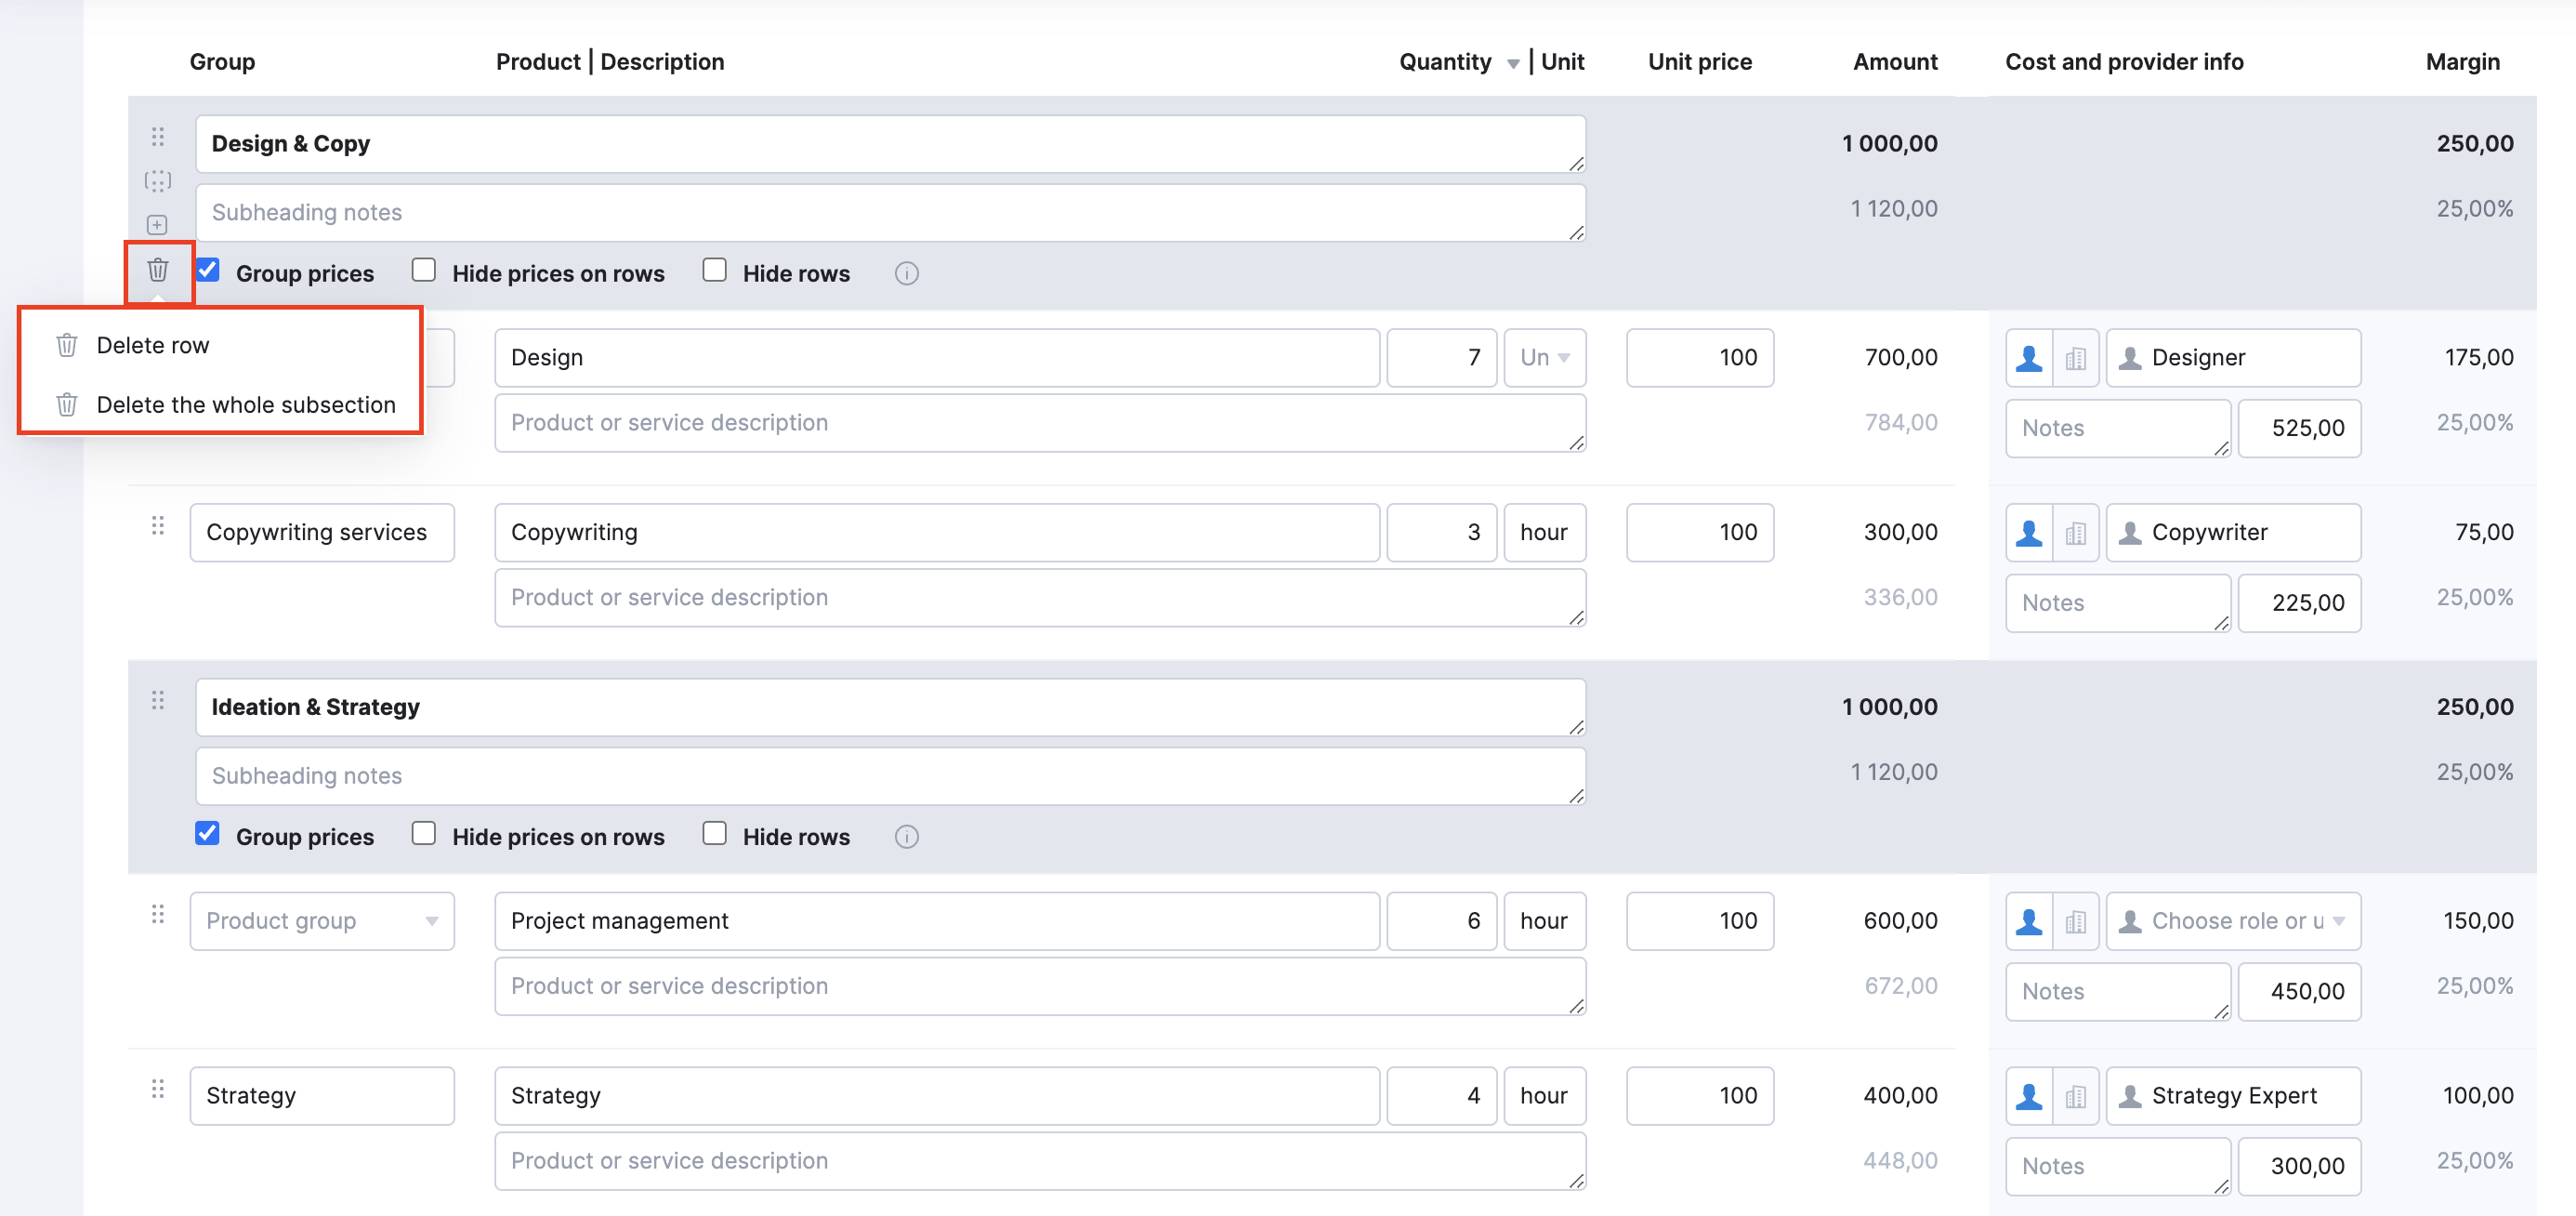Click the info icon next to Ideation & Strategy Hide rows

[x=906, y=837]
